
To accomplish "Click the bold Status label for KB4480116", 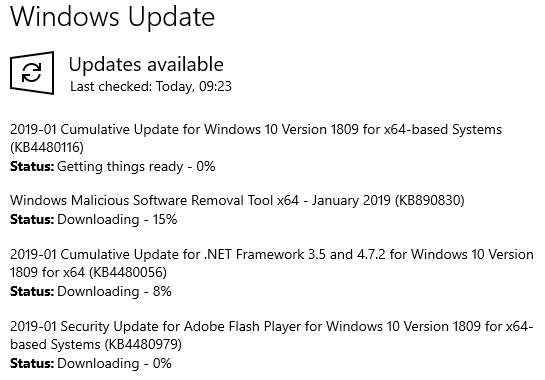I will [x=32, y=167].
